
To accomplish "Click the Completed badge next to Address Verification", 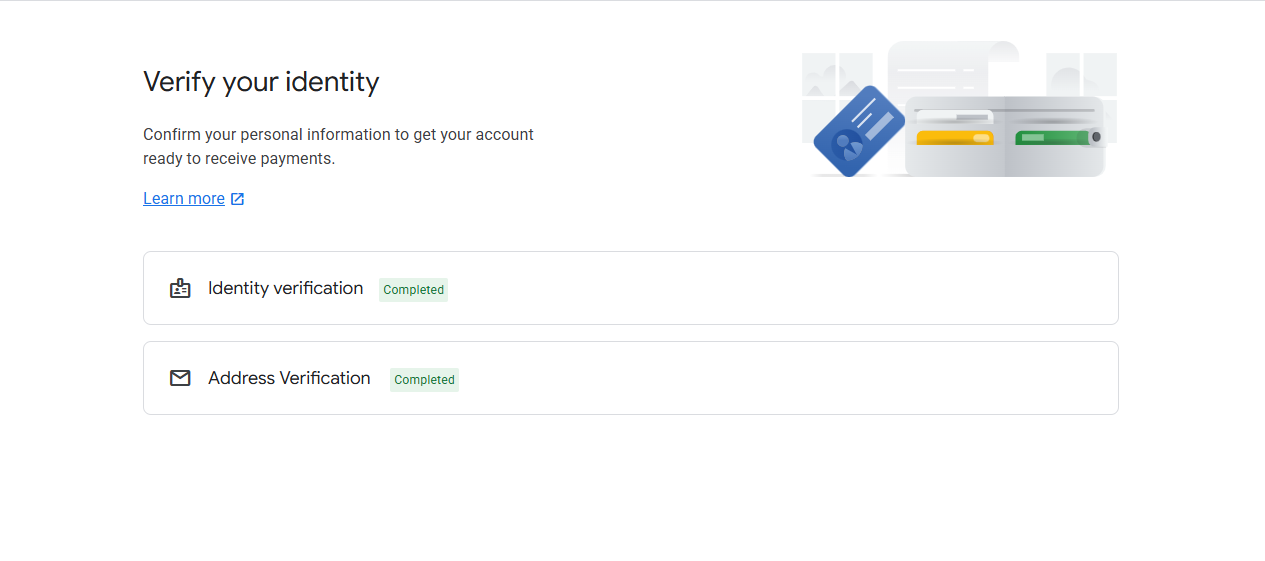I will [424, 380].
